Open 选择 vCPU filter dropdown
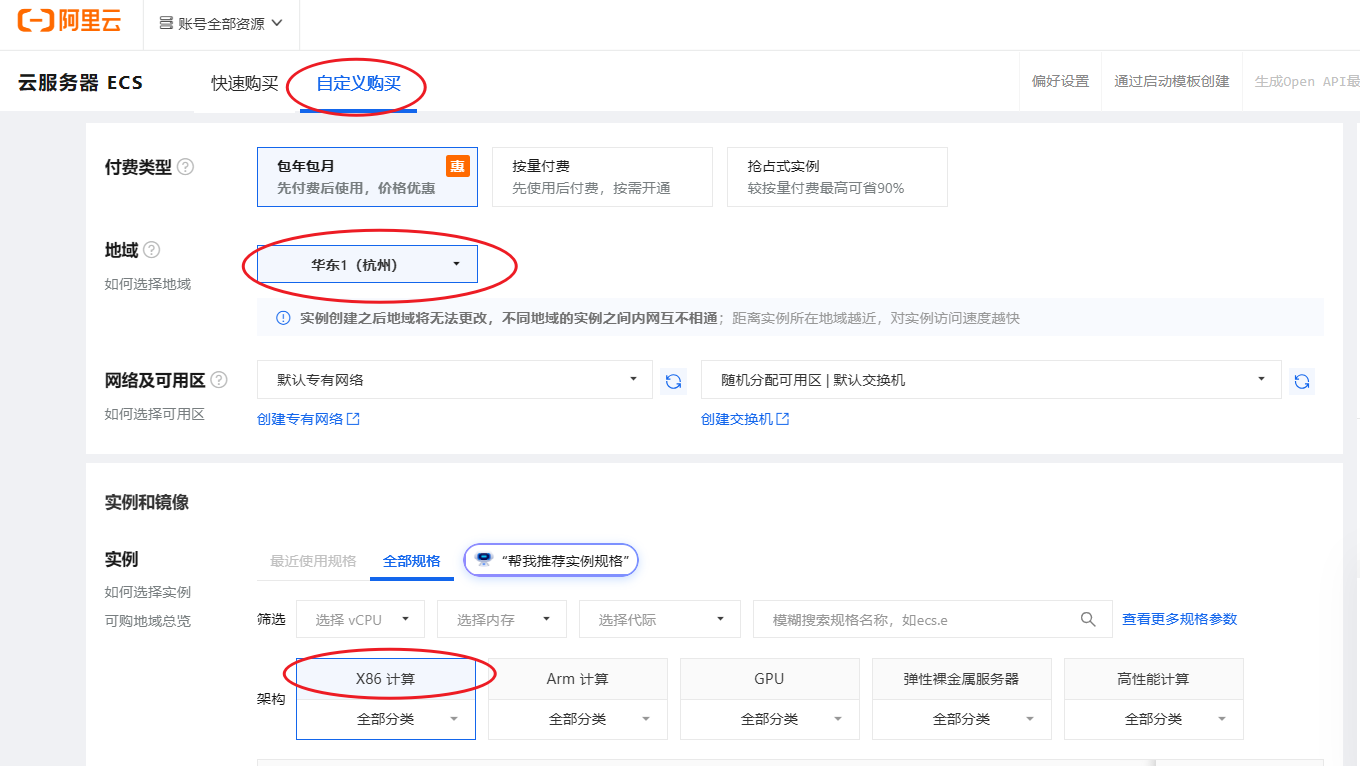This screenshot has height=766, width=1360. [x=360, y=619]
